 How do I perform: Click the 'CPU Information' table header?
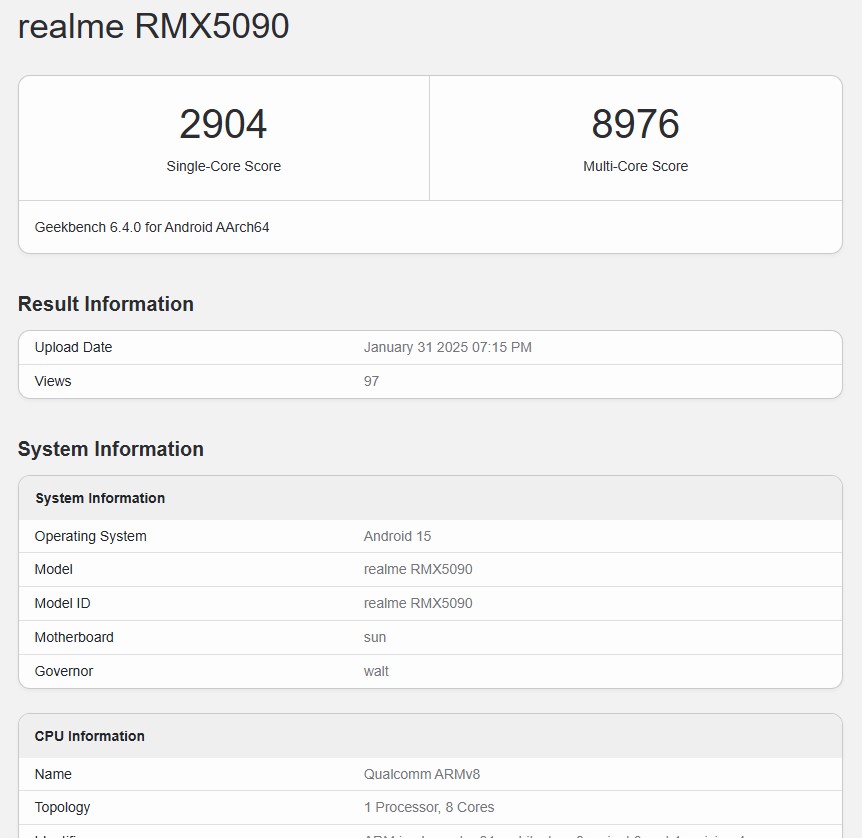[90, 736]
